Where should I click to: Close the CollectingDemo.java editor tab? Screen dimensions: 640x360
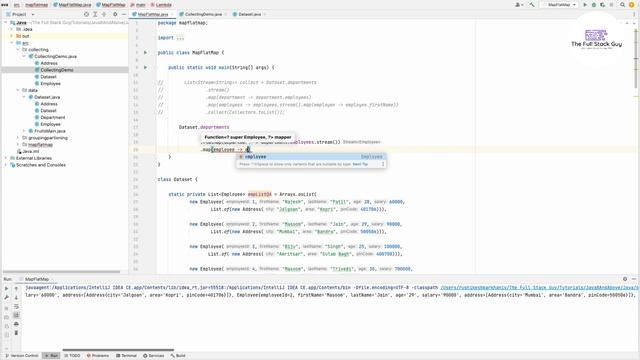[x=226, y=14]
